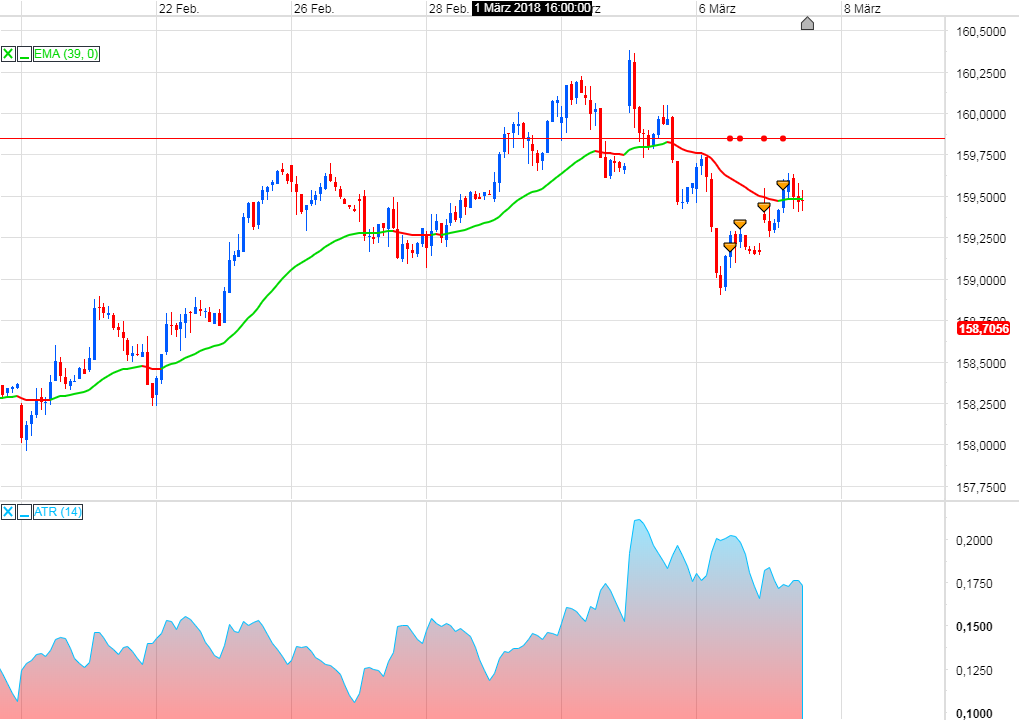Click the green X button beside EMA label
The height and width of the screenshot is (725, 1019).
(x=8, y=54)
